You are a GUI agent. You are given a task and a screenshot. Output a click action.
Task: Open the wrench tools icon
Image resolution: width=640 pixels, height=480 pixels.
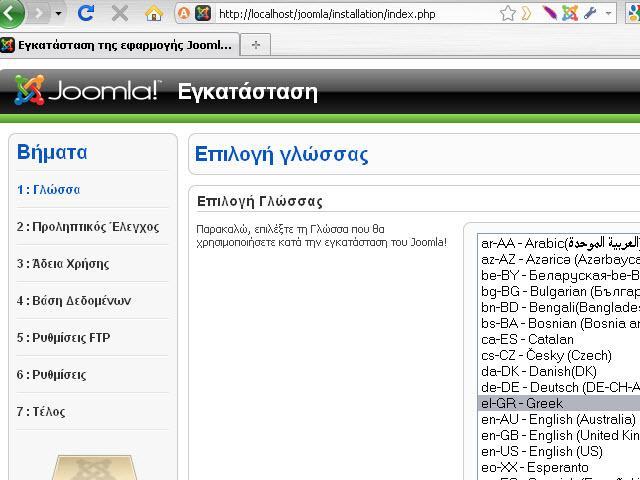[590, 14]
